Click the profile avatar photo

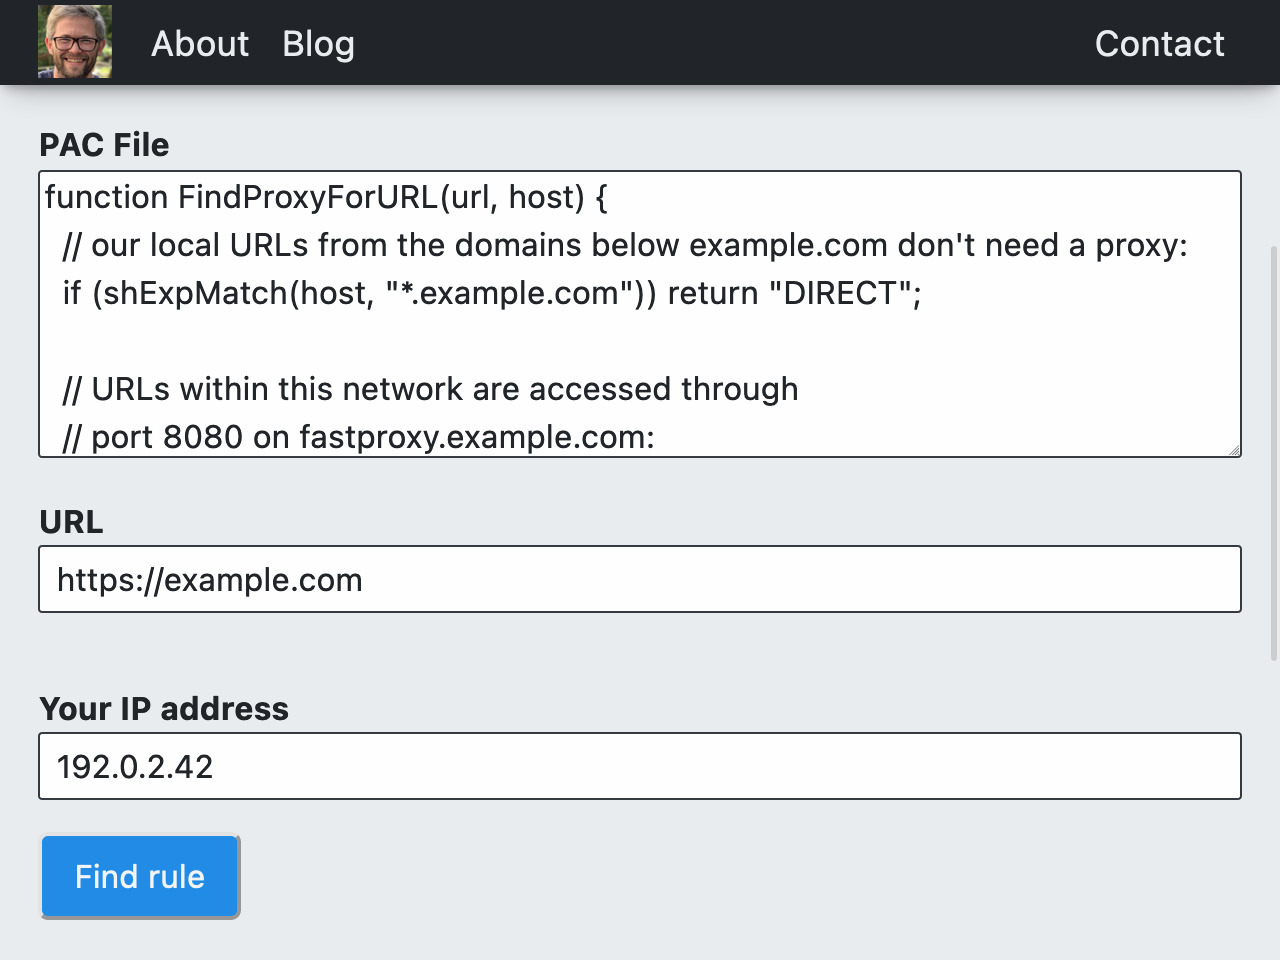[74, 42]
